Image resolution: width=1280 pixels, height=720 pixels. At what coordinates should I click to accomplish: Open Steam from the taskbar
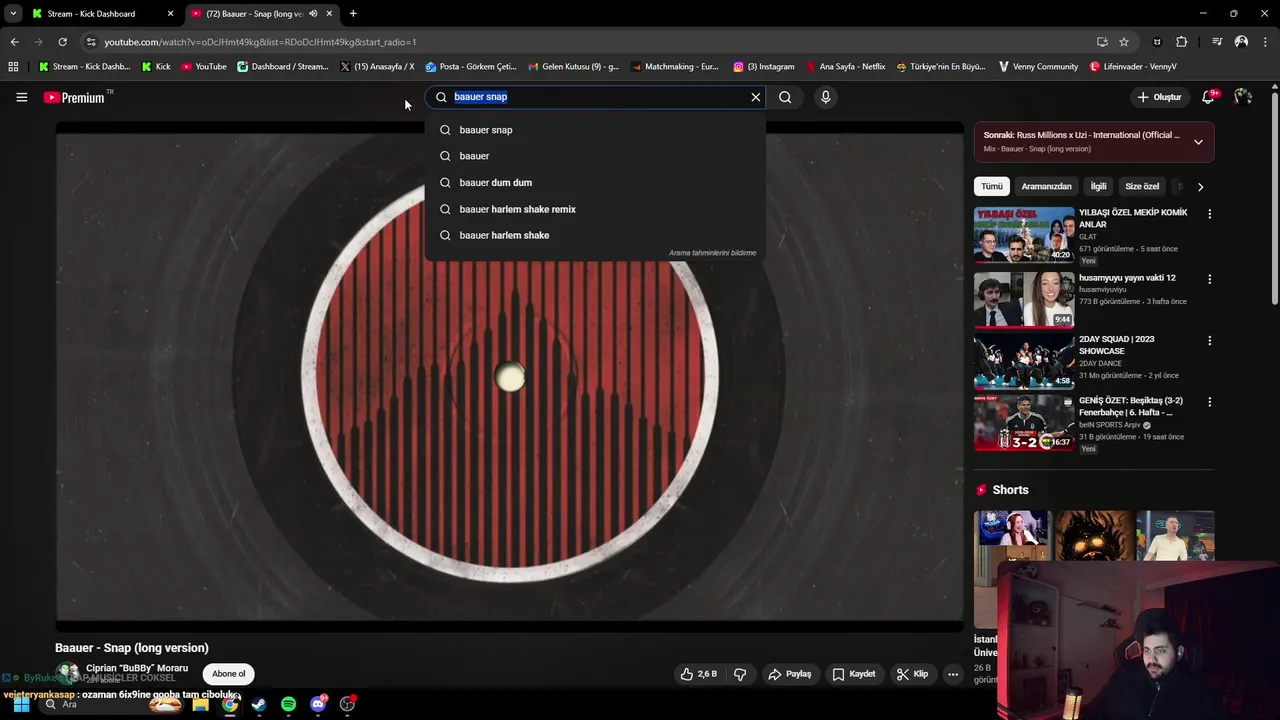point(259,704)
